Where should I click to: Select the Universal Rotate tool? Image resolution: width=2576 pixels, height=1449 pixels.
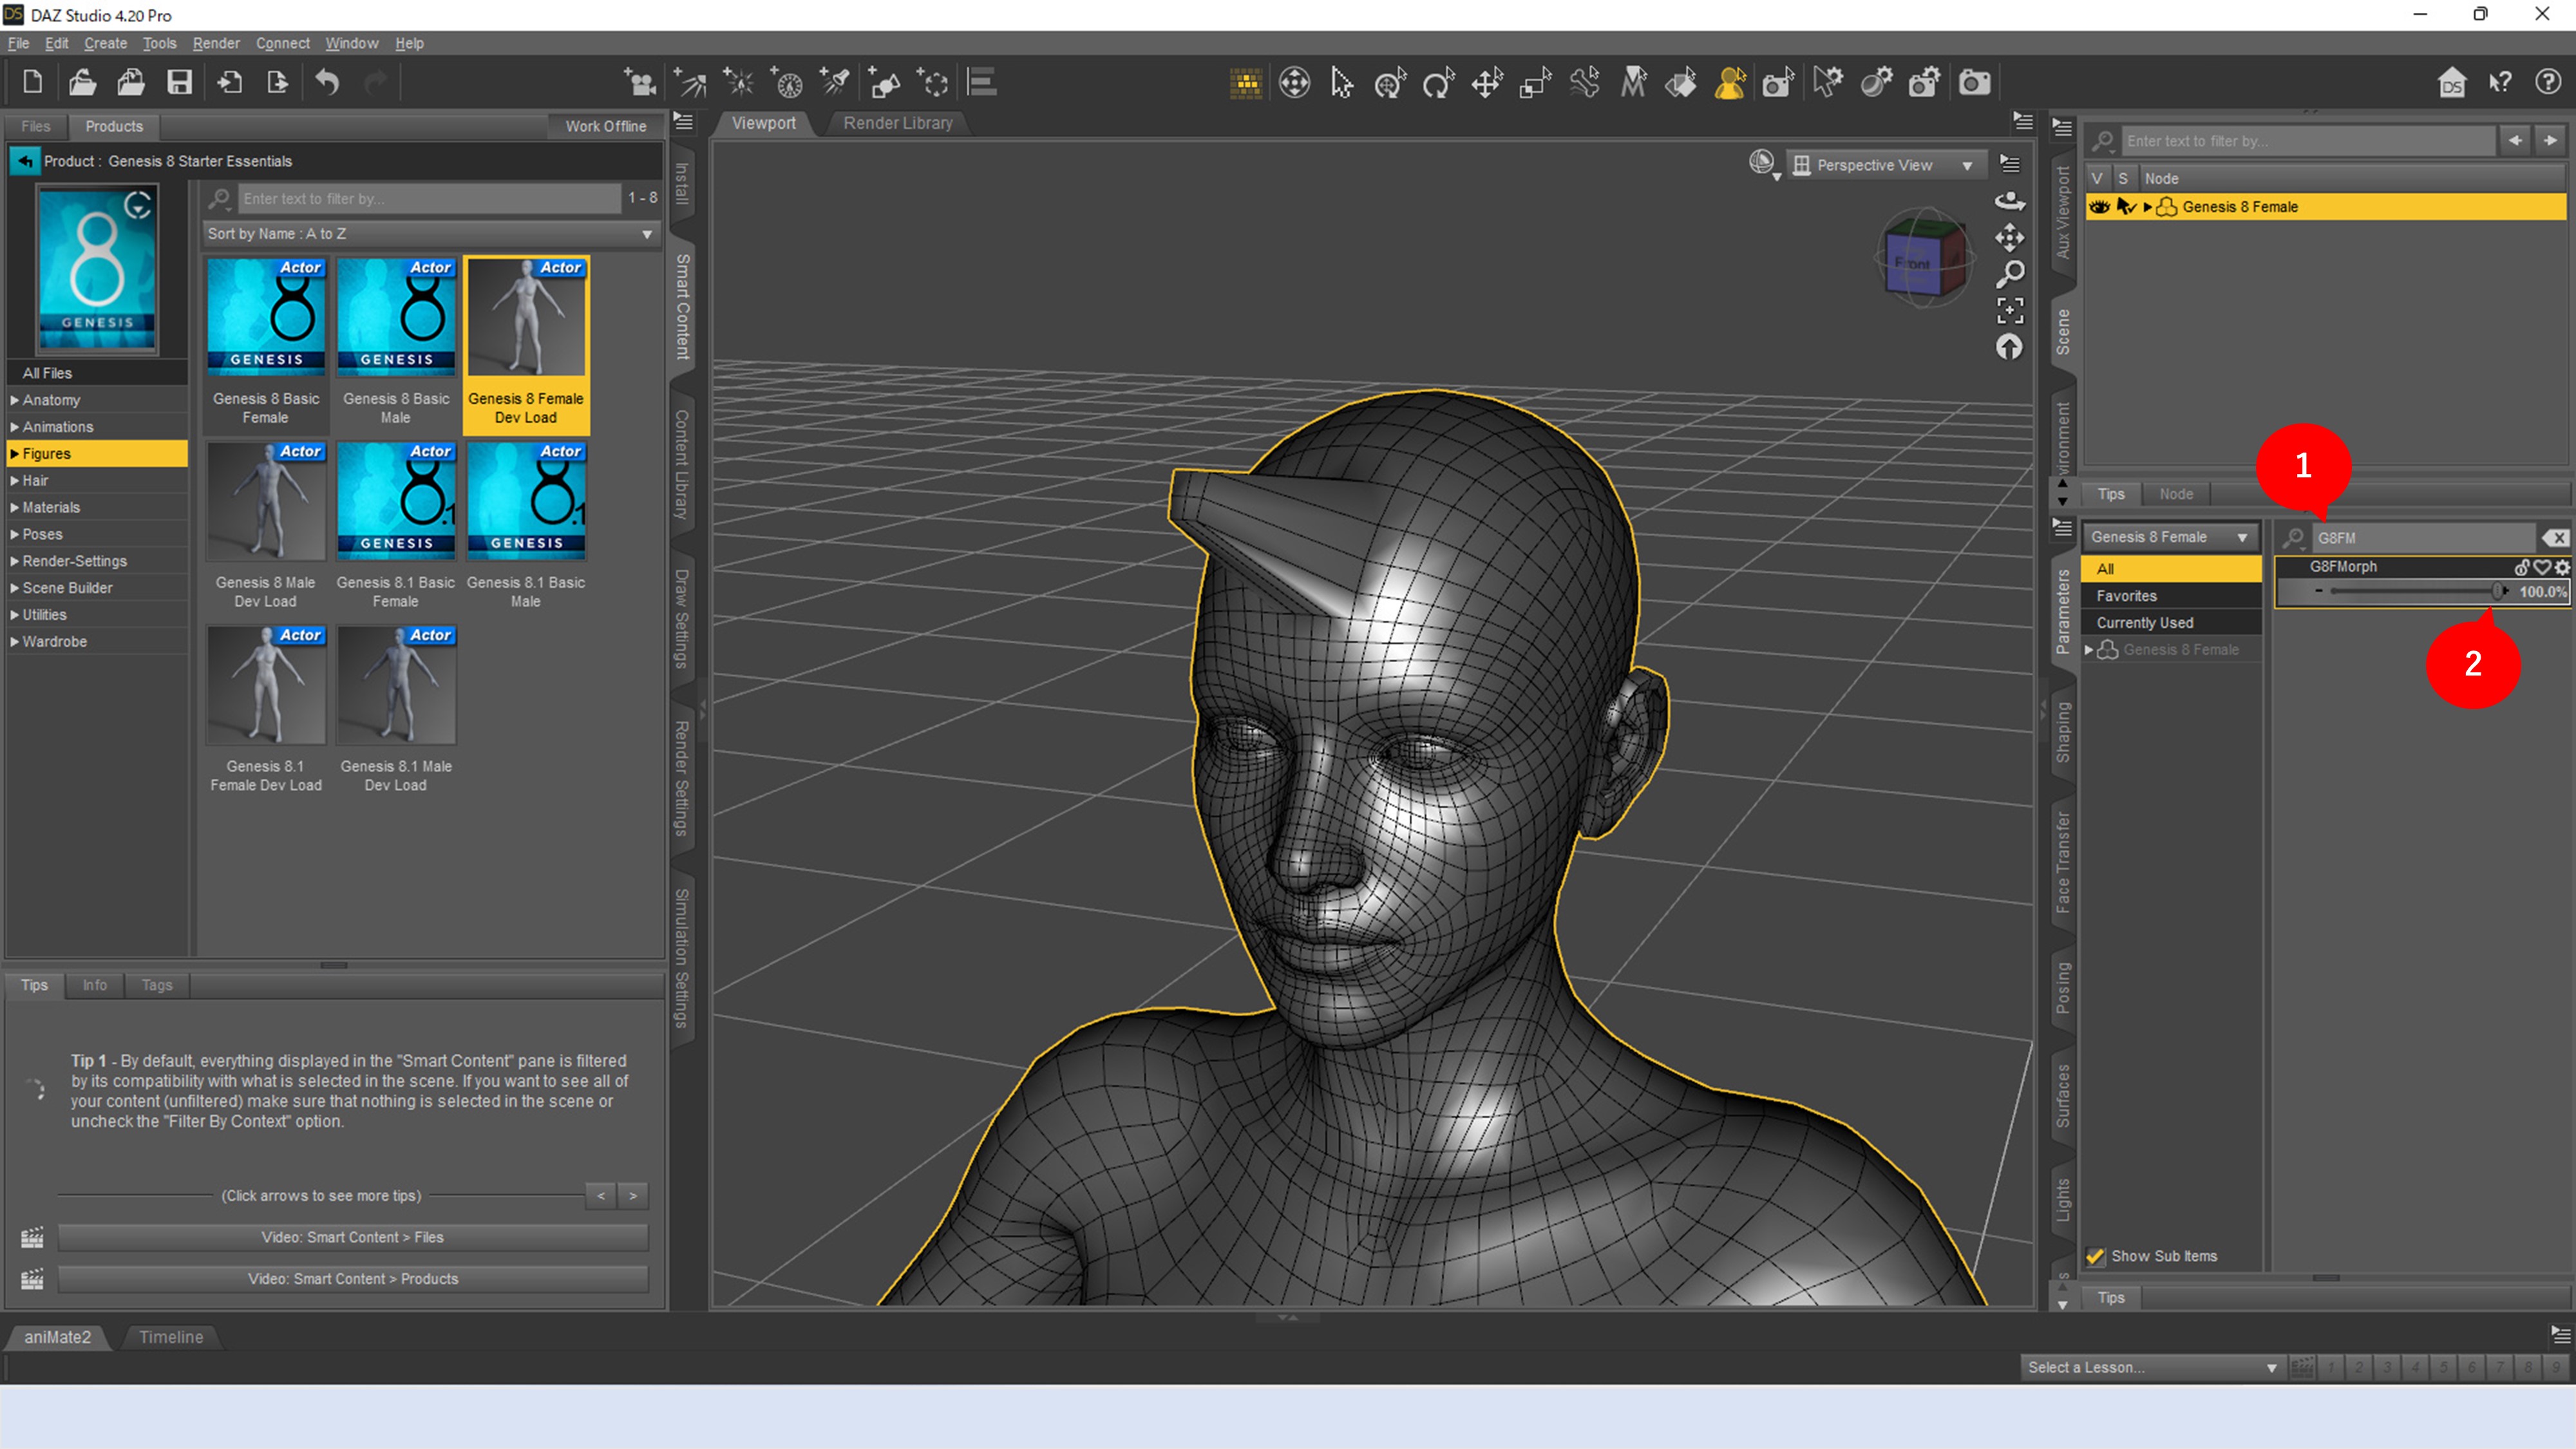click(x=1438, y=83)
